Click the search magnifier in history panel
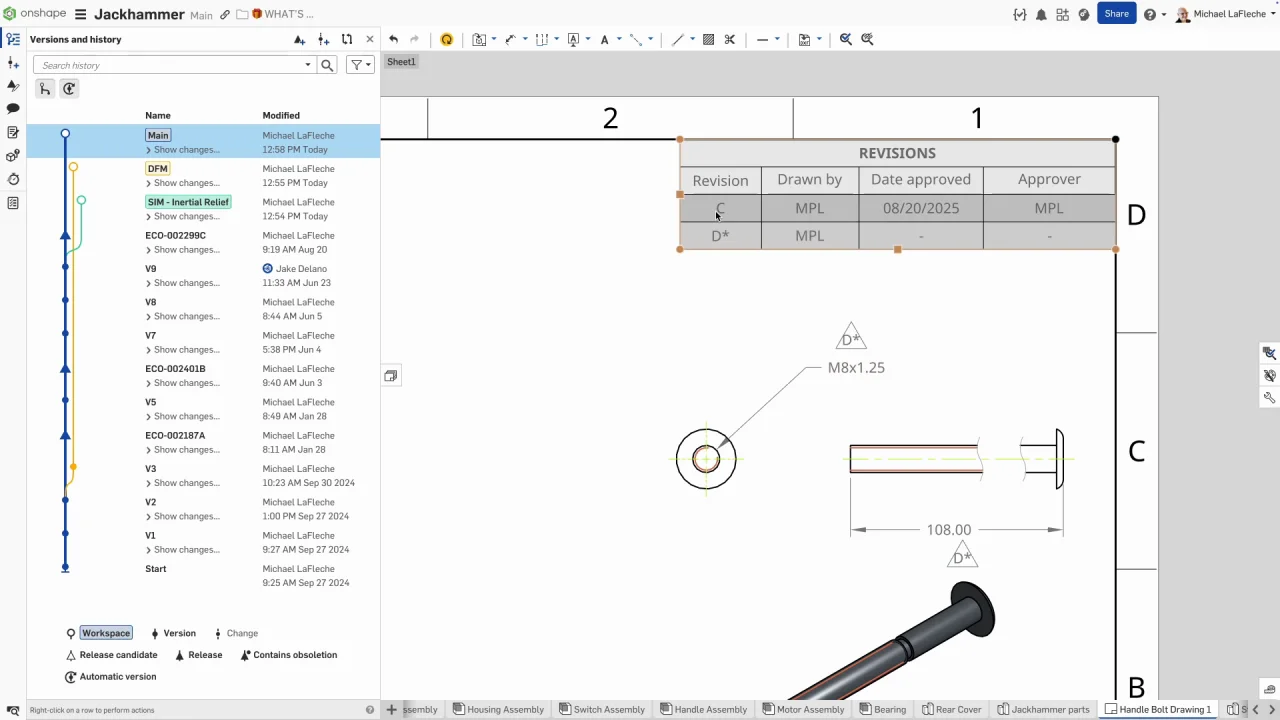The image size is (1280, 720). [326, 65]
